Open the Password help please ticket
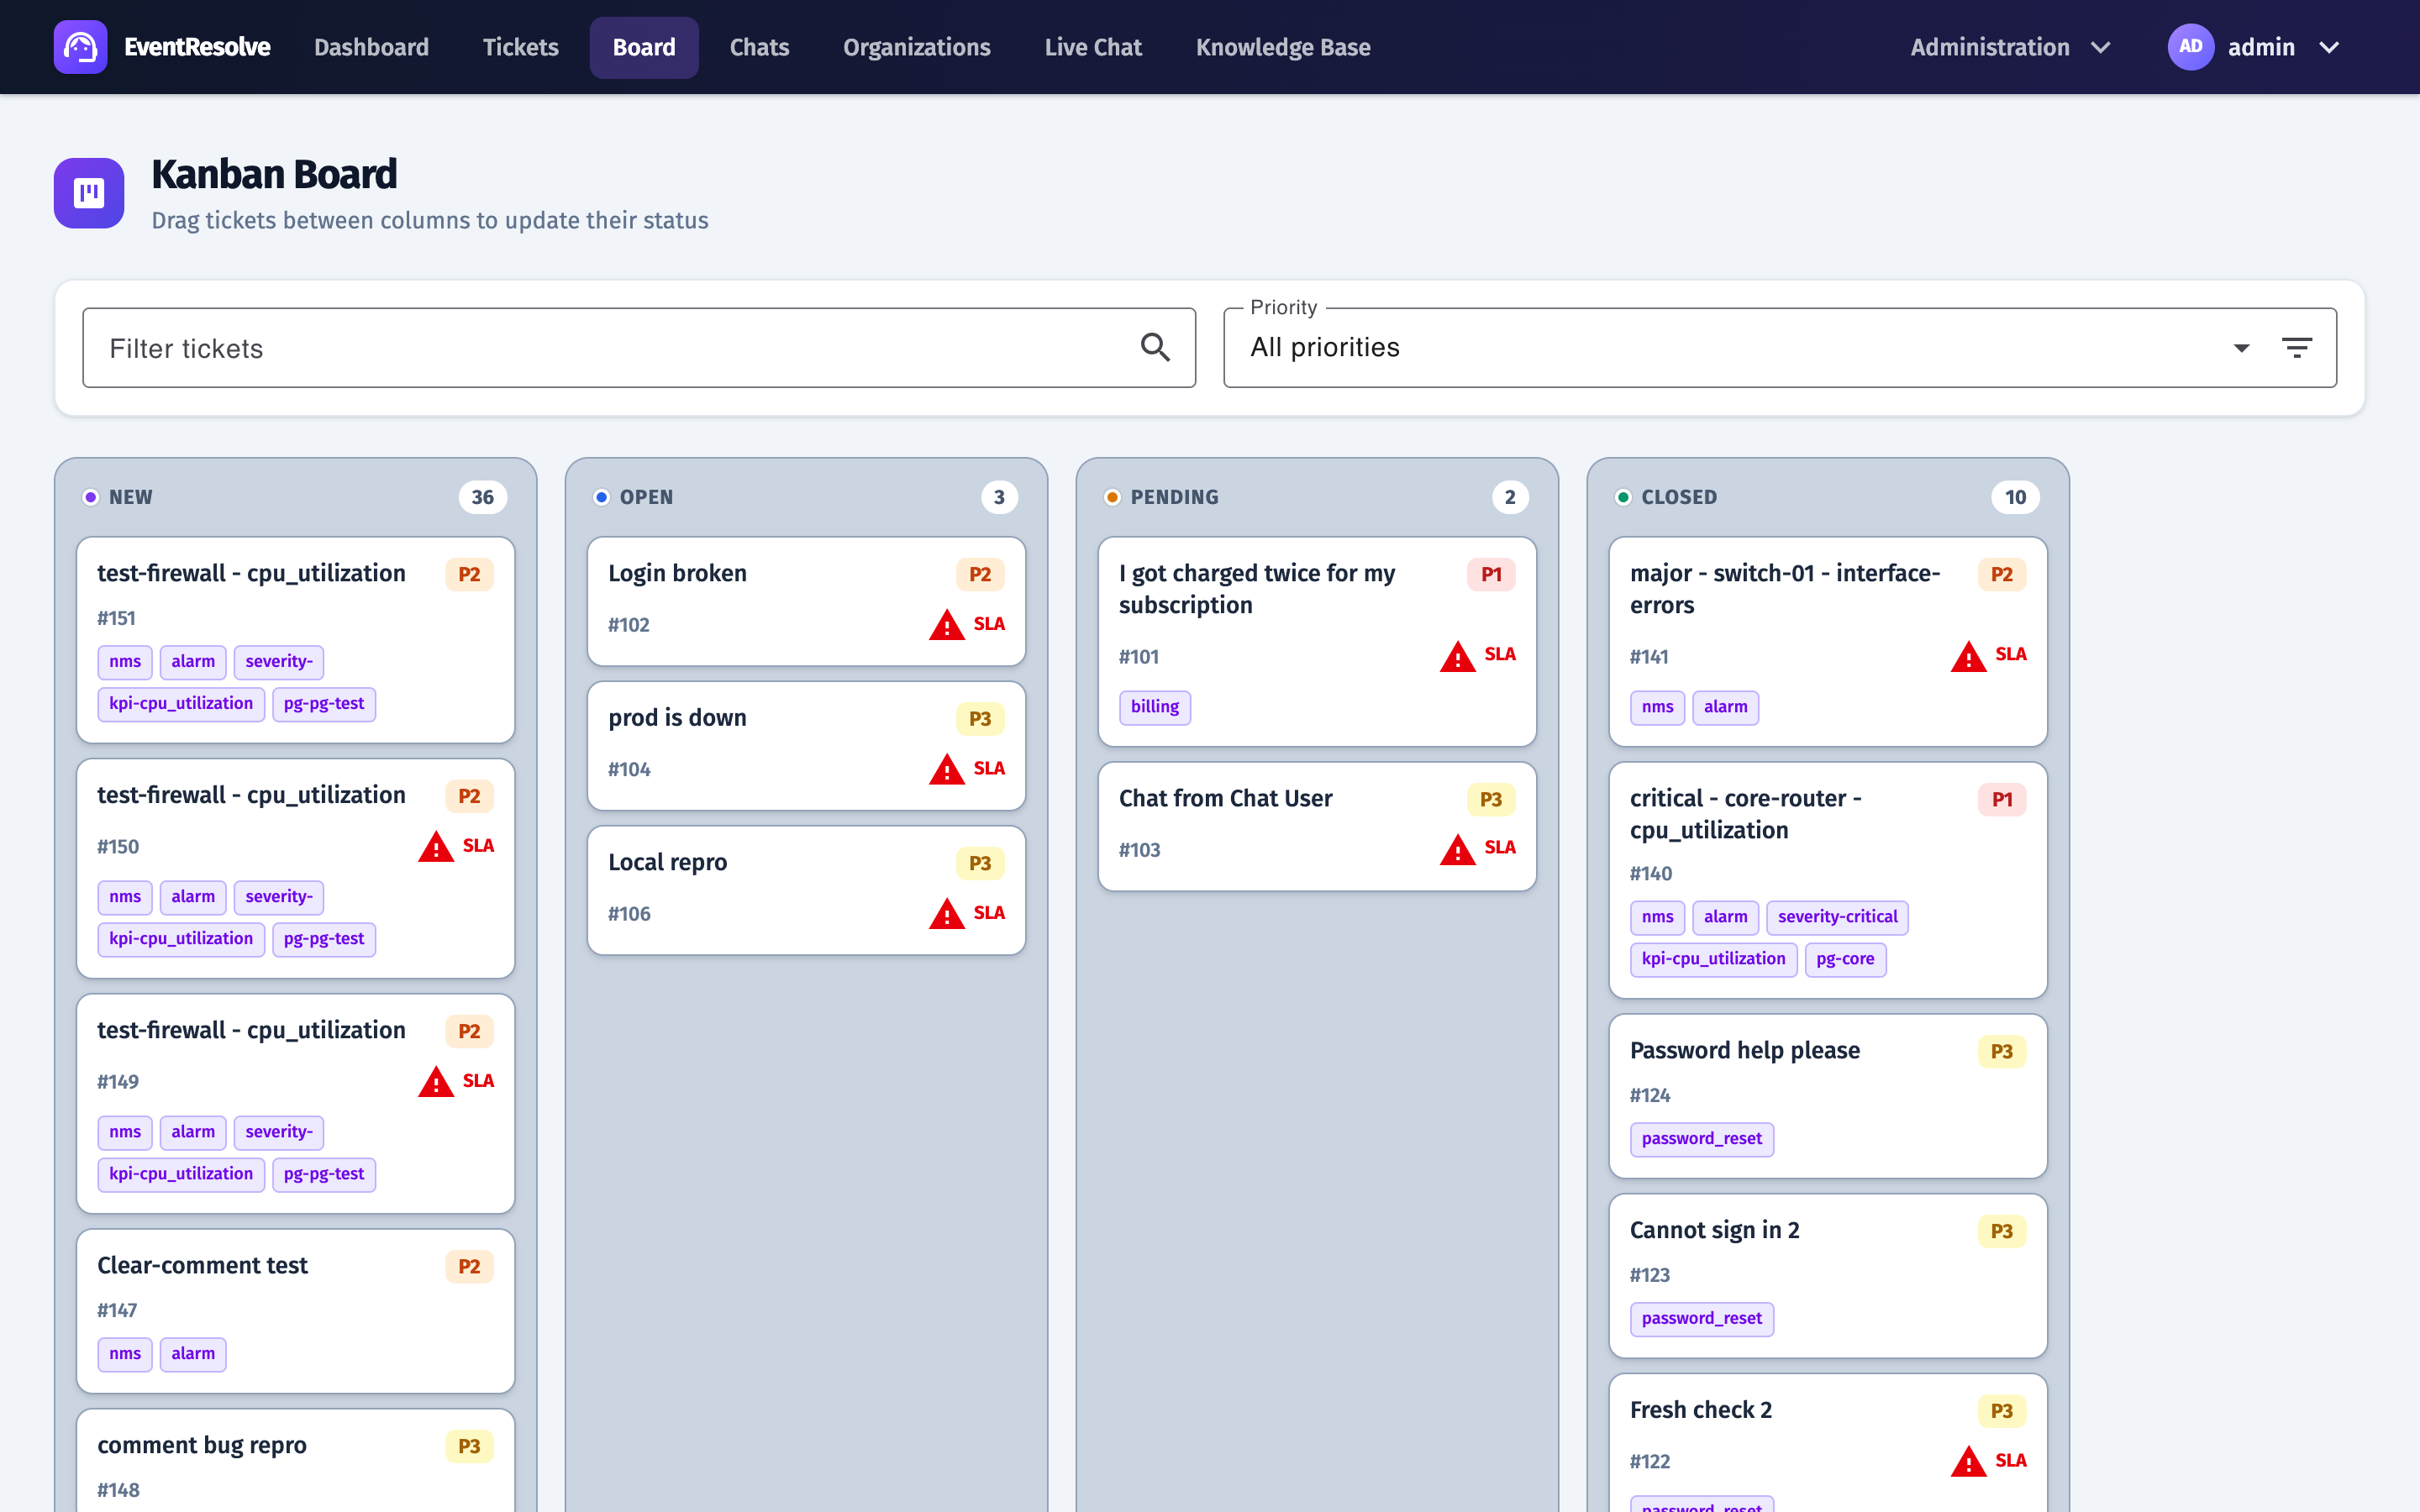Image resolution: width=2420 pixels, height=1512 pixels. (1828, 1095)
